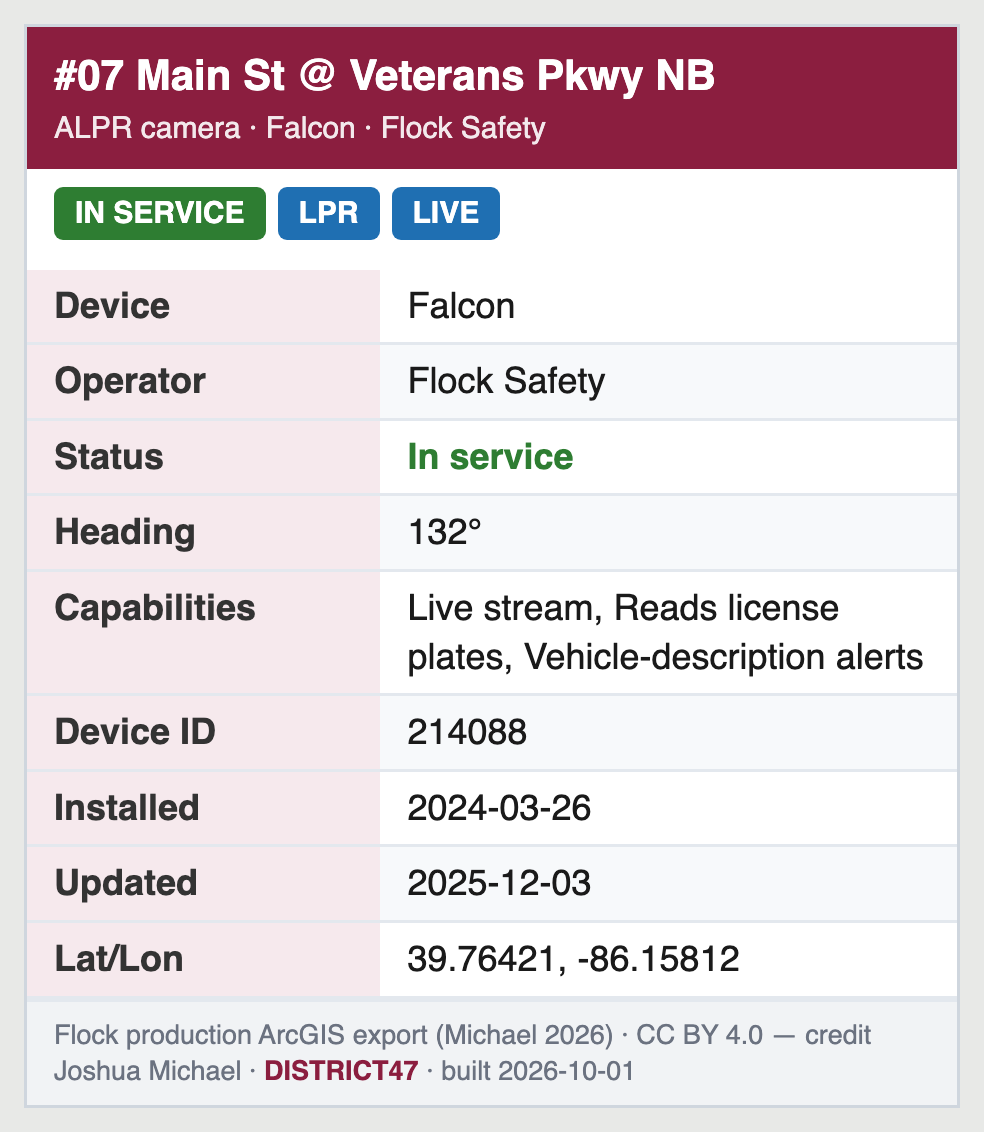Select the Device ID row label

tap(204, 733)
